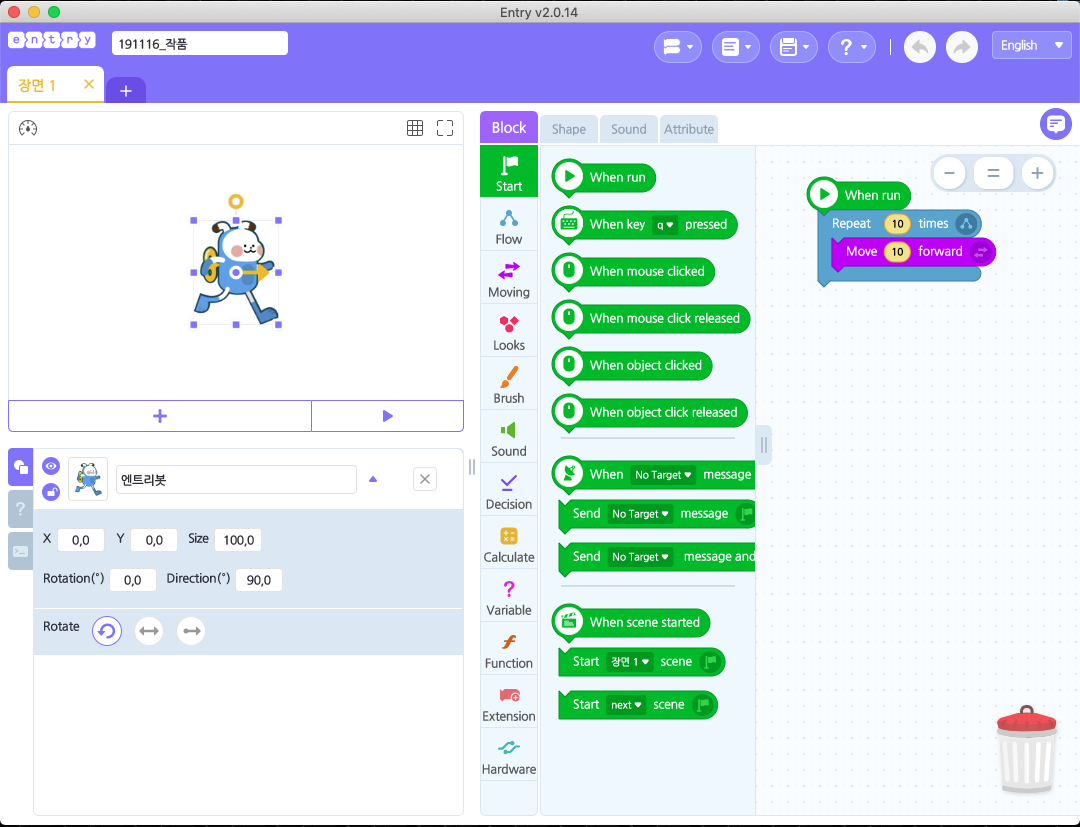Click the Size value field
1080x827 pixels.
[x=238, y=540]
